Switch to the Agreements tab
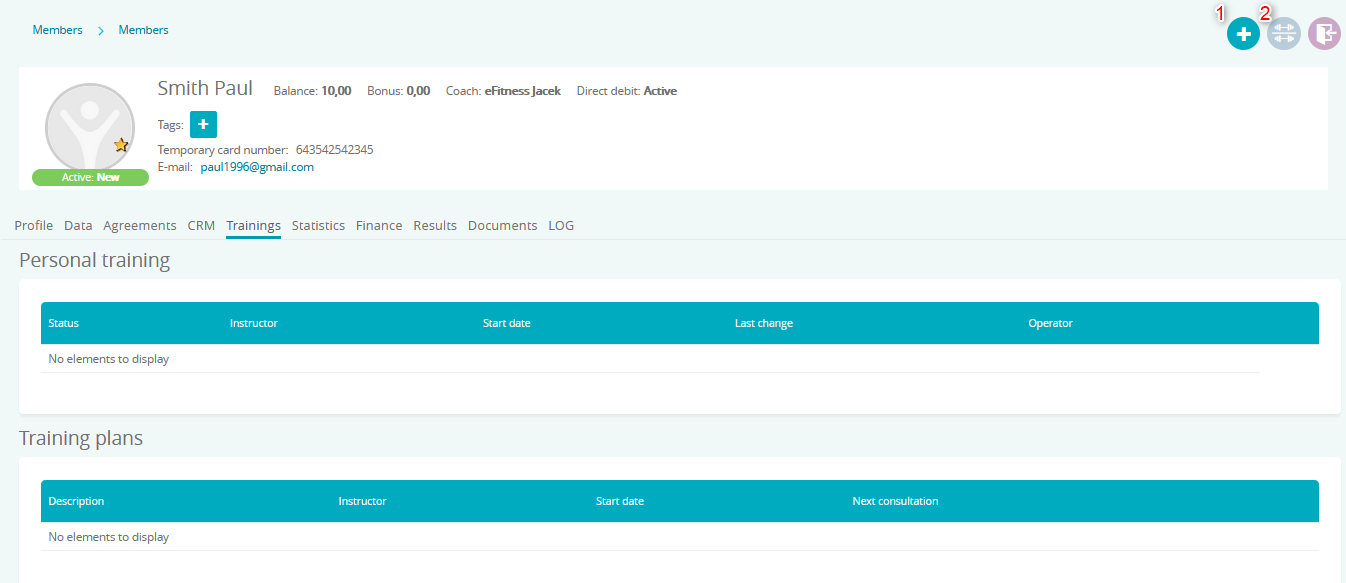The width and height of the screenshot is (1346, 583). (x=140, y=226)
